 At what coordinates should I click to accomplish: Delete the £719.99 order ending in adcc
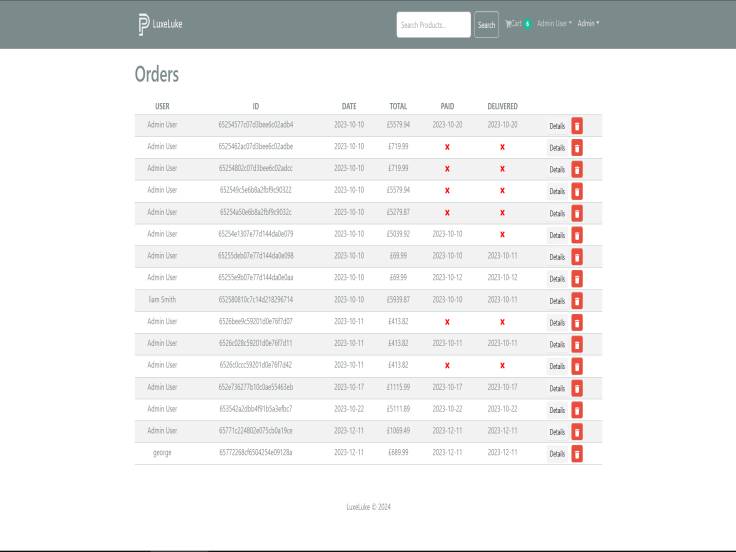(x=577, y=169)
